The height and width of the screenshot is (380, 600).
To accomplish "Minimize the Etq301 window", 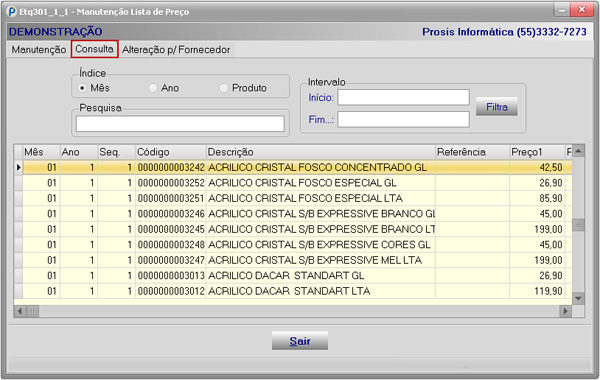I will point(562,10).
